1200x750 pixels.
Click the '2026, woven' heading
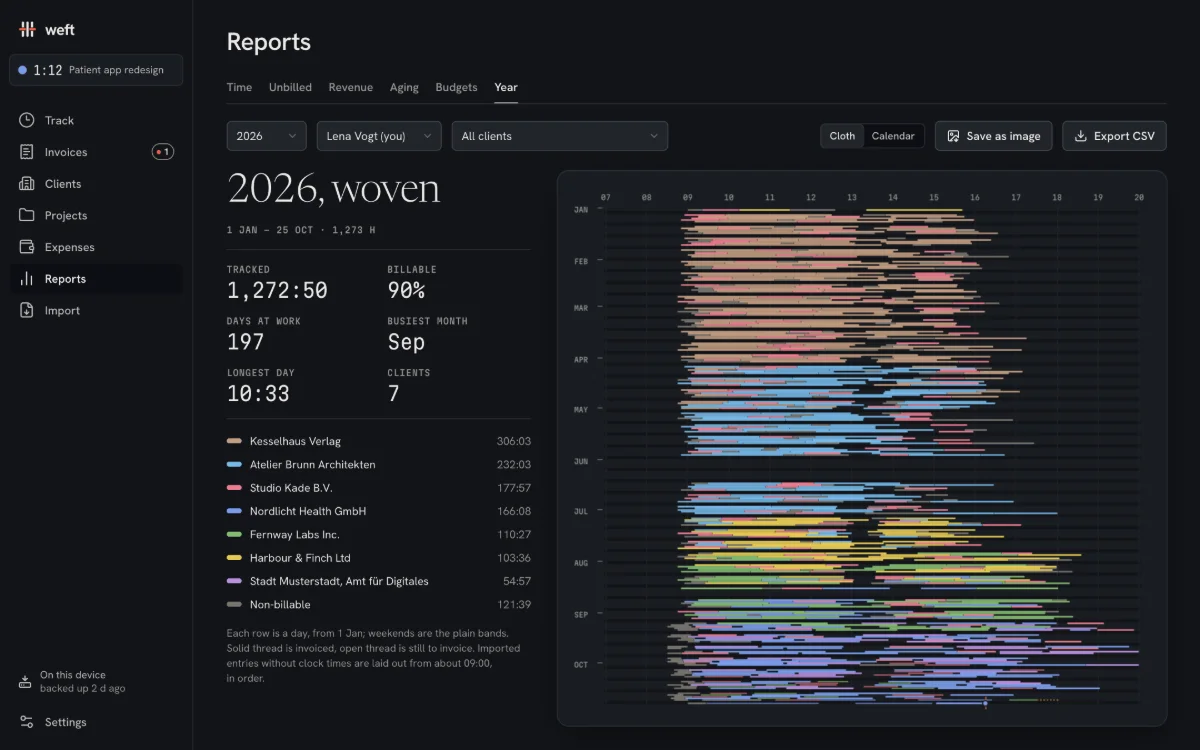[333, 189]
